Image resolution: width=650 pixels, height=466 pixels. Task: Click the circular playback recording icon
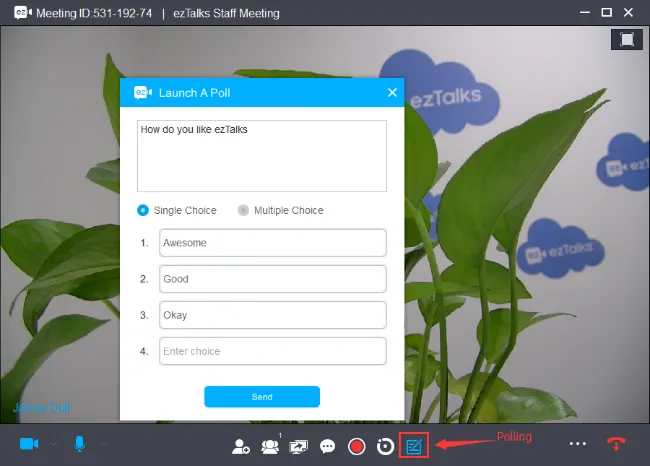[385, 447]
